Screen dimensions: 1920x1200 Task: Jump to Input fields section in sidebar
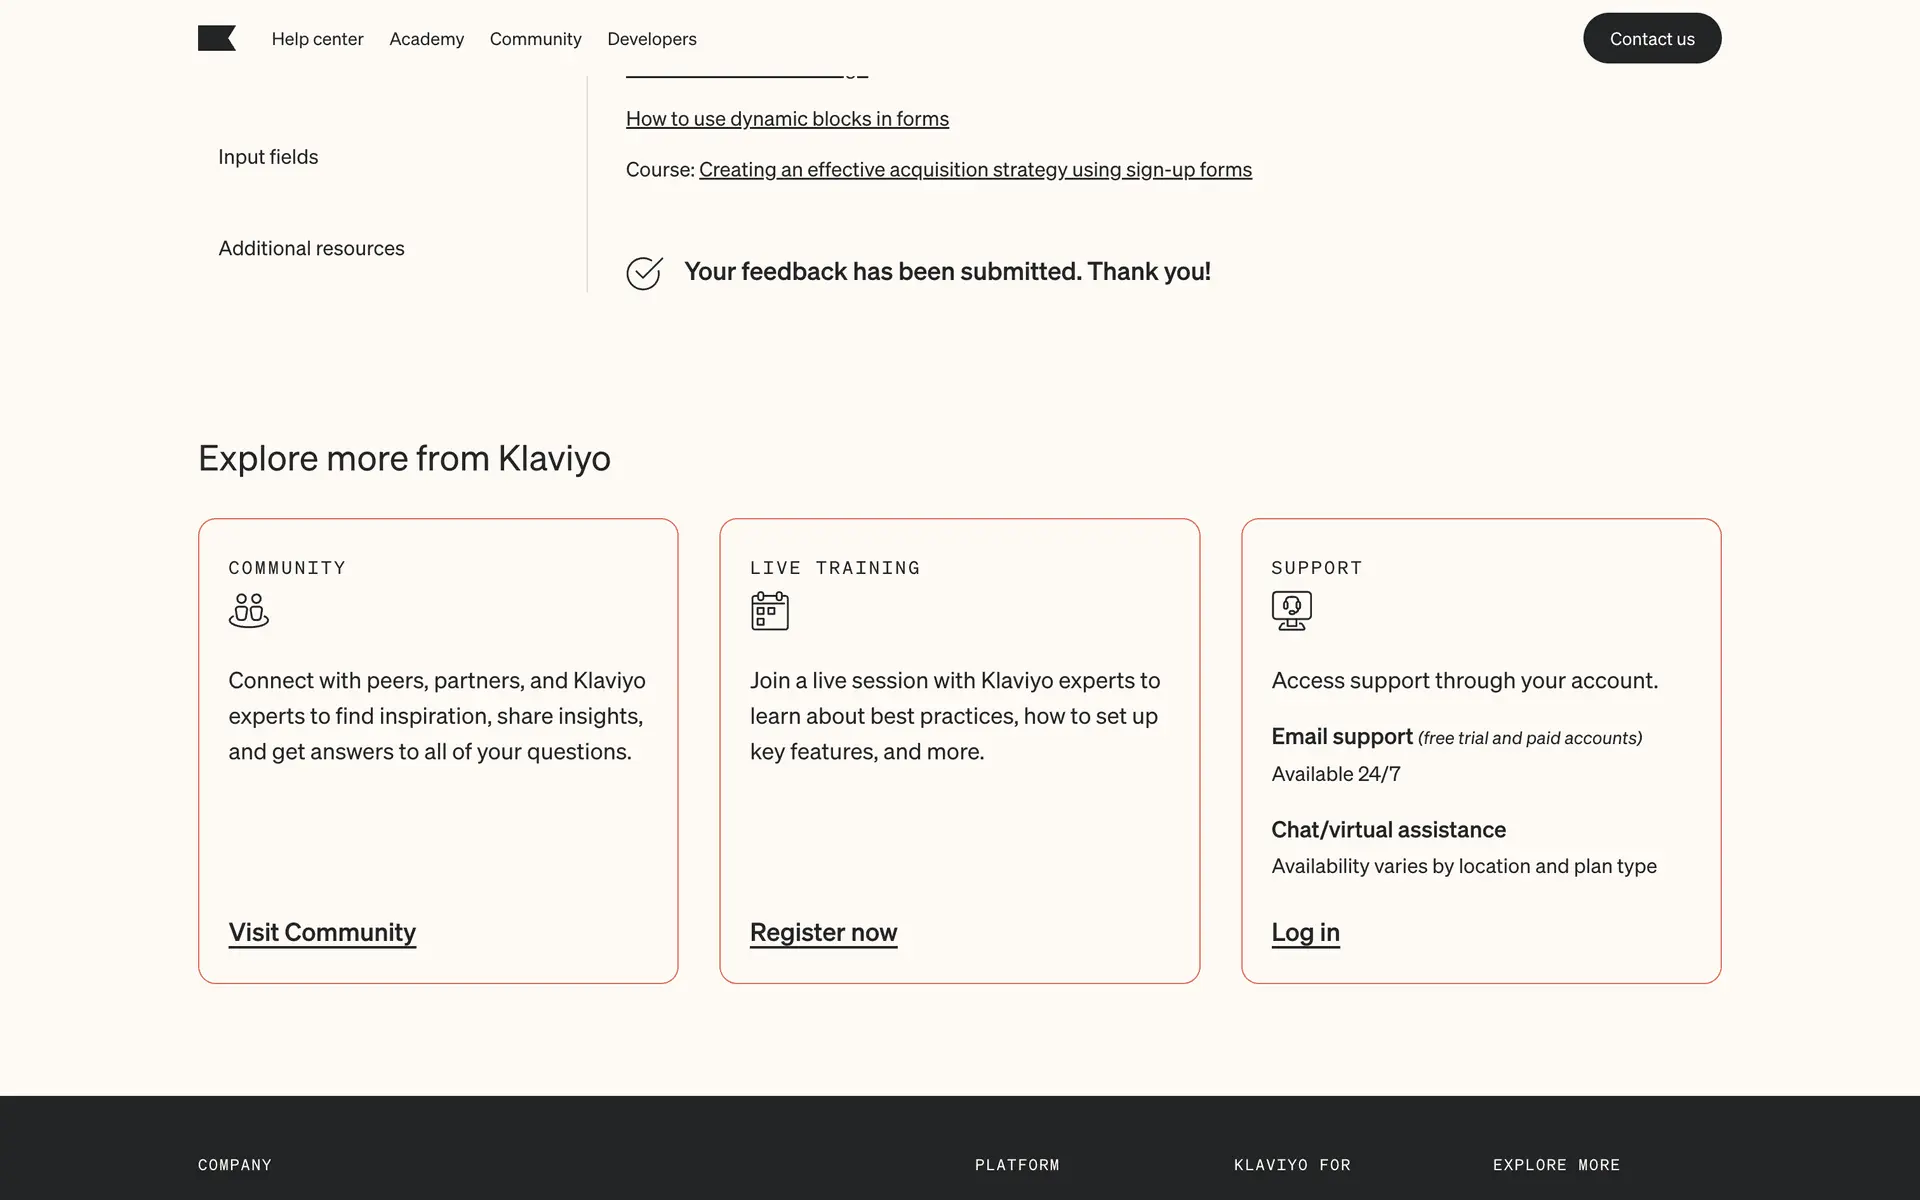point(268,157)
